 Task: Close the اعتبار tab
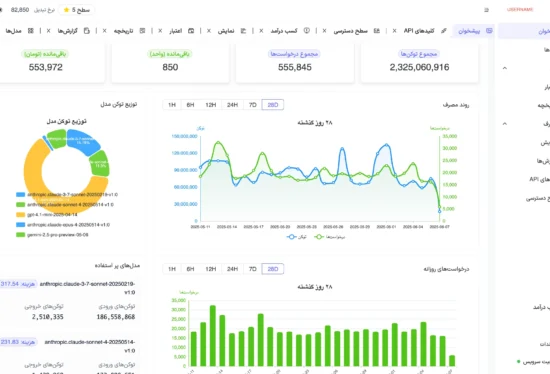pyautogui.click(x=160, y=31)
